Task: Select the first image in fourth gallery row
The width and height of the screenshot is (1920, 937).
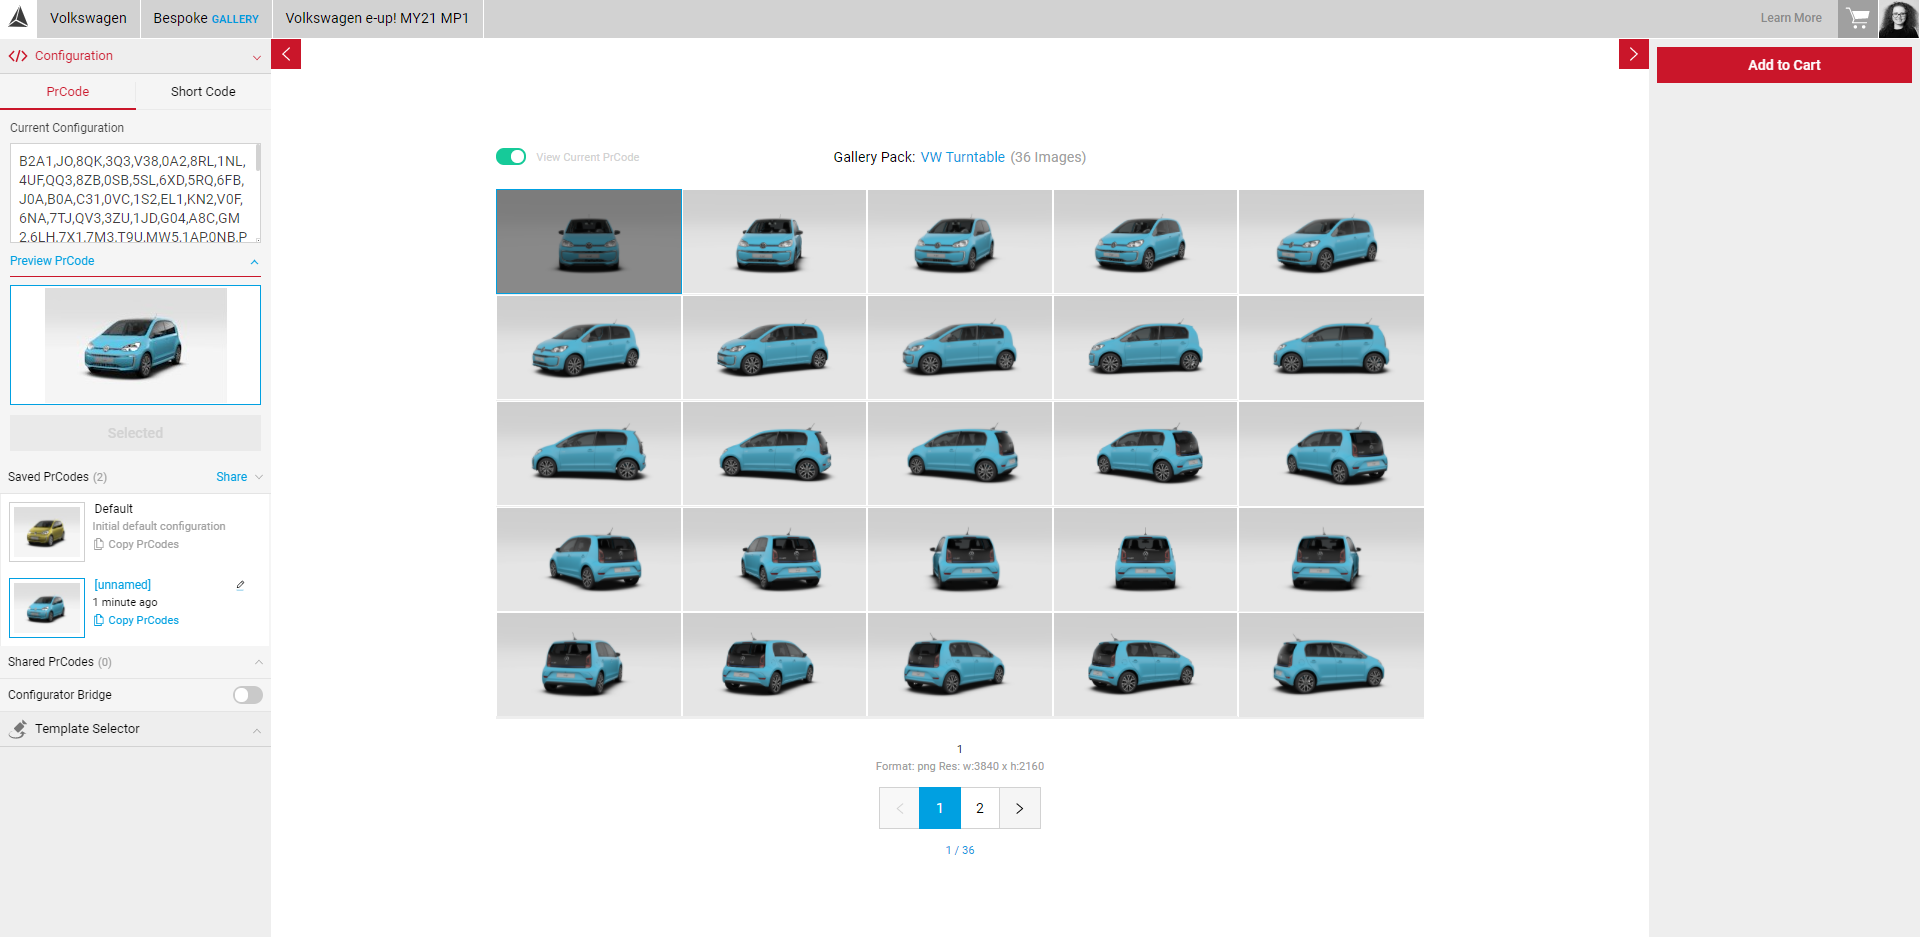Action: tap(589, 559)
